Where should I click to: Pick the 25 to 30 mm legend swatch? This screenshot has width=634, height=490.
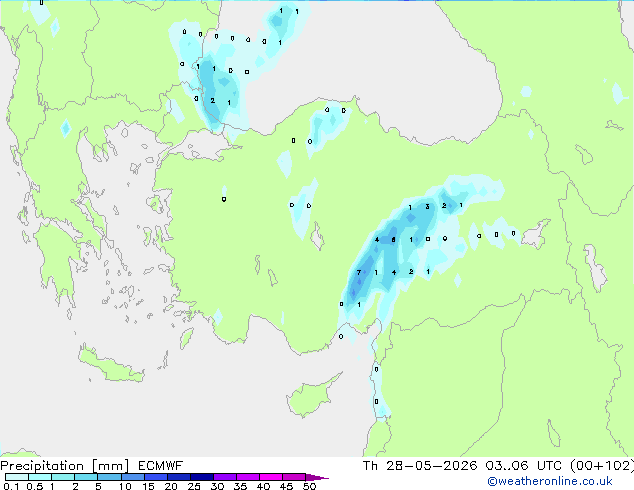(x=201, y=477)
